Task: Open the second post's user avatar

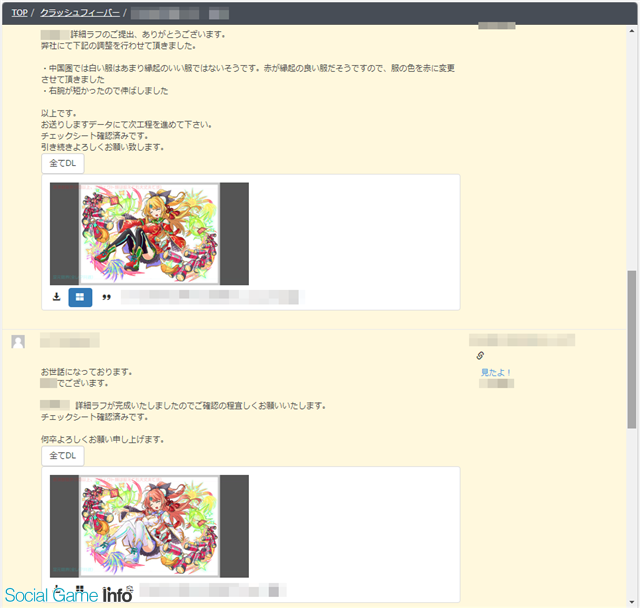Action: coord(18,342)
